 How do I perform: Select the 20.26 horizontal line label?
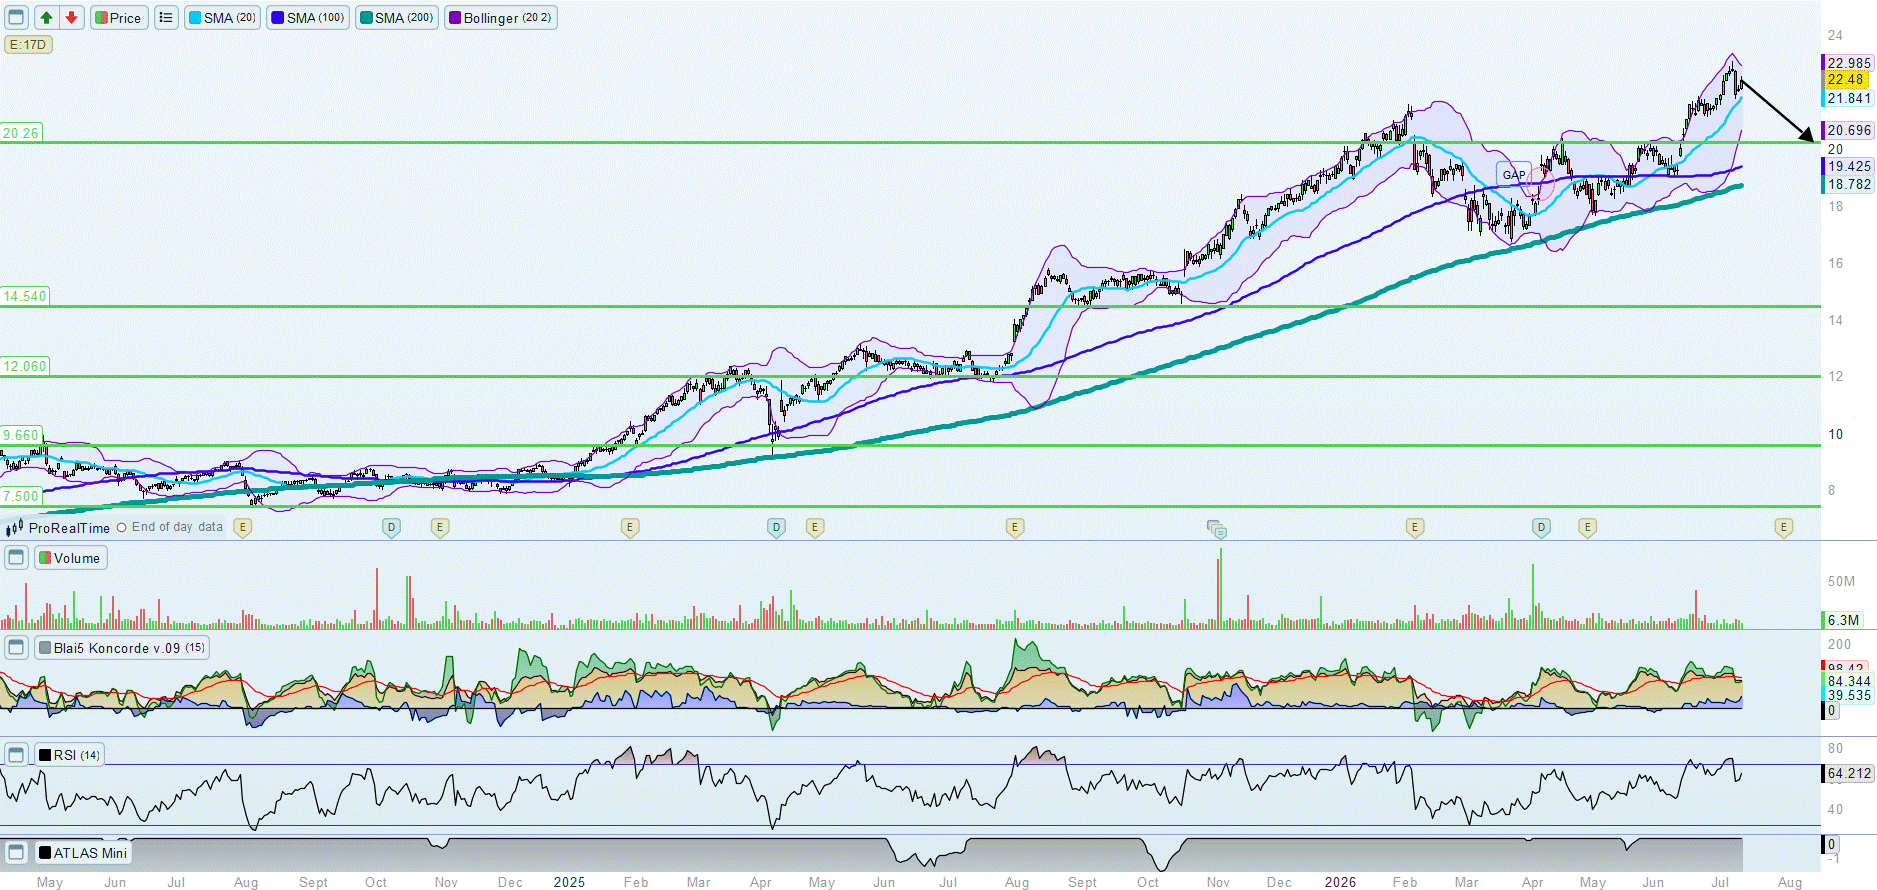point(20,133)
